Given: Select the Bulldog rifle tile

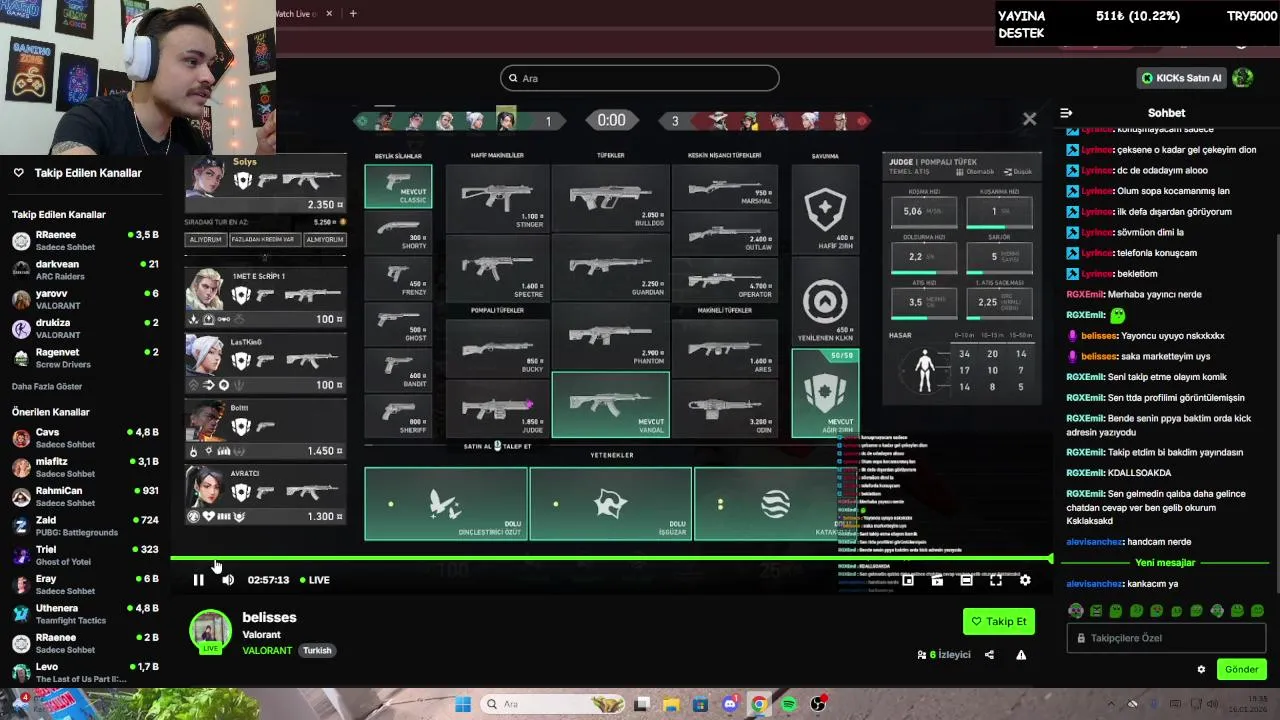Looking at the screenshot, I should pyautogui.click(x=610, y=197).
